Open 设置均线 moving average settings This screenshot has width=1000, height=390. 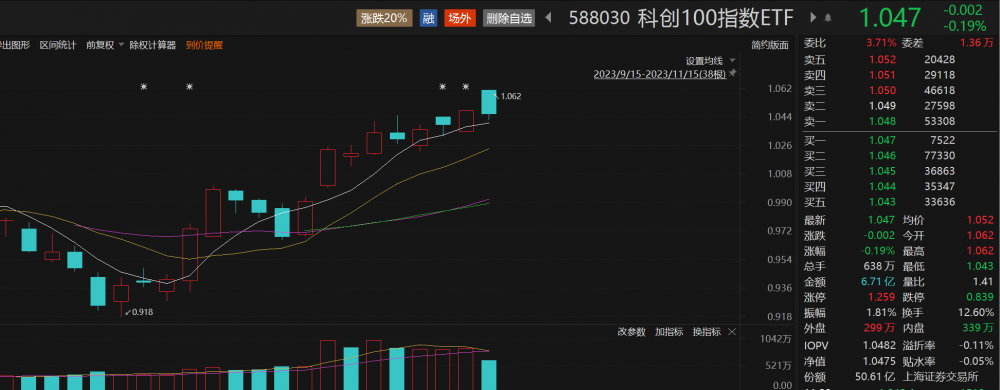tap(705, 61)
